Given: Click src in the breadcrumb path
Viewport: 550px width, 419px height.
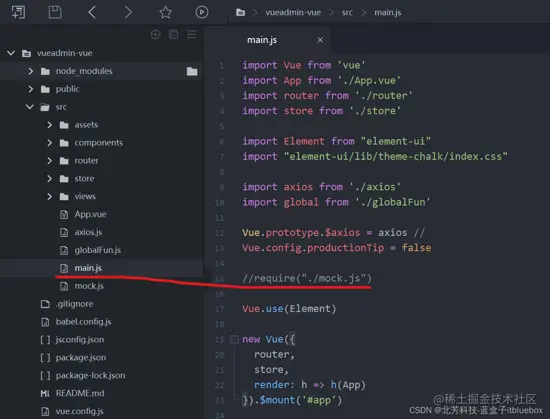Looking at the screenshot, I should point(347,13).
